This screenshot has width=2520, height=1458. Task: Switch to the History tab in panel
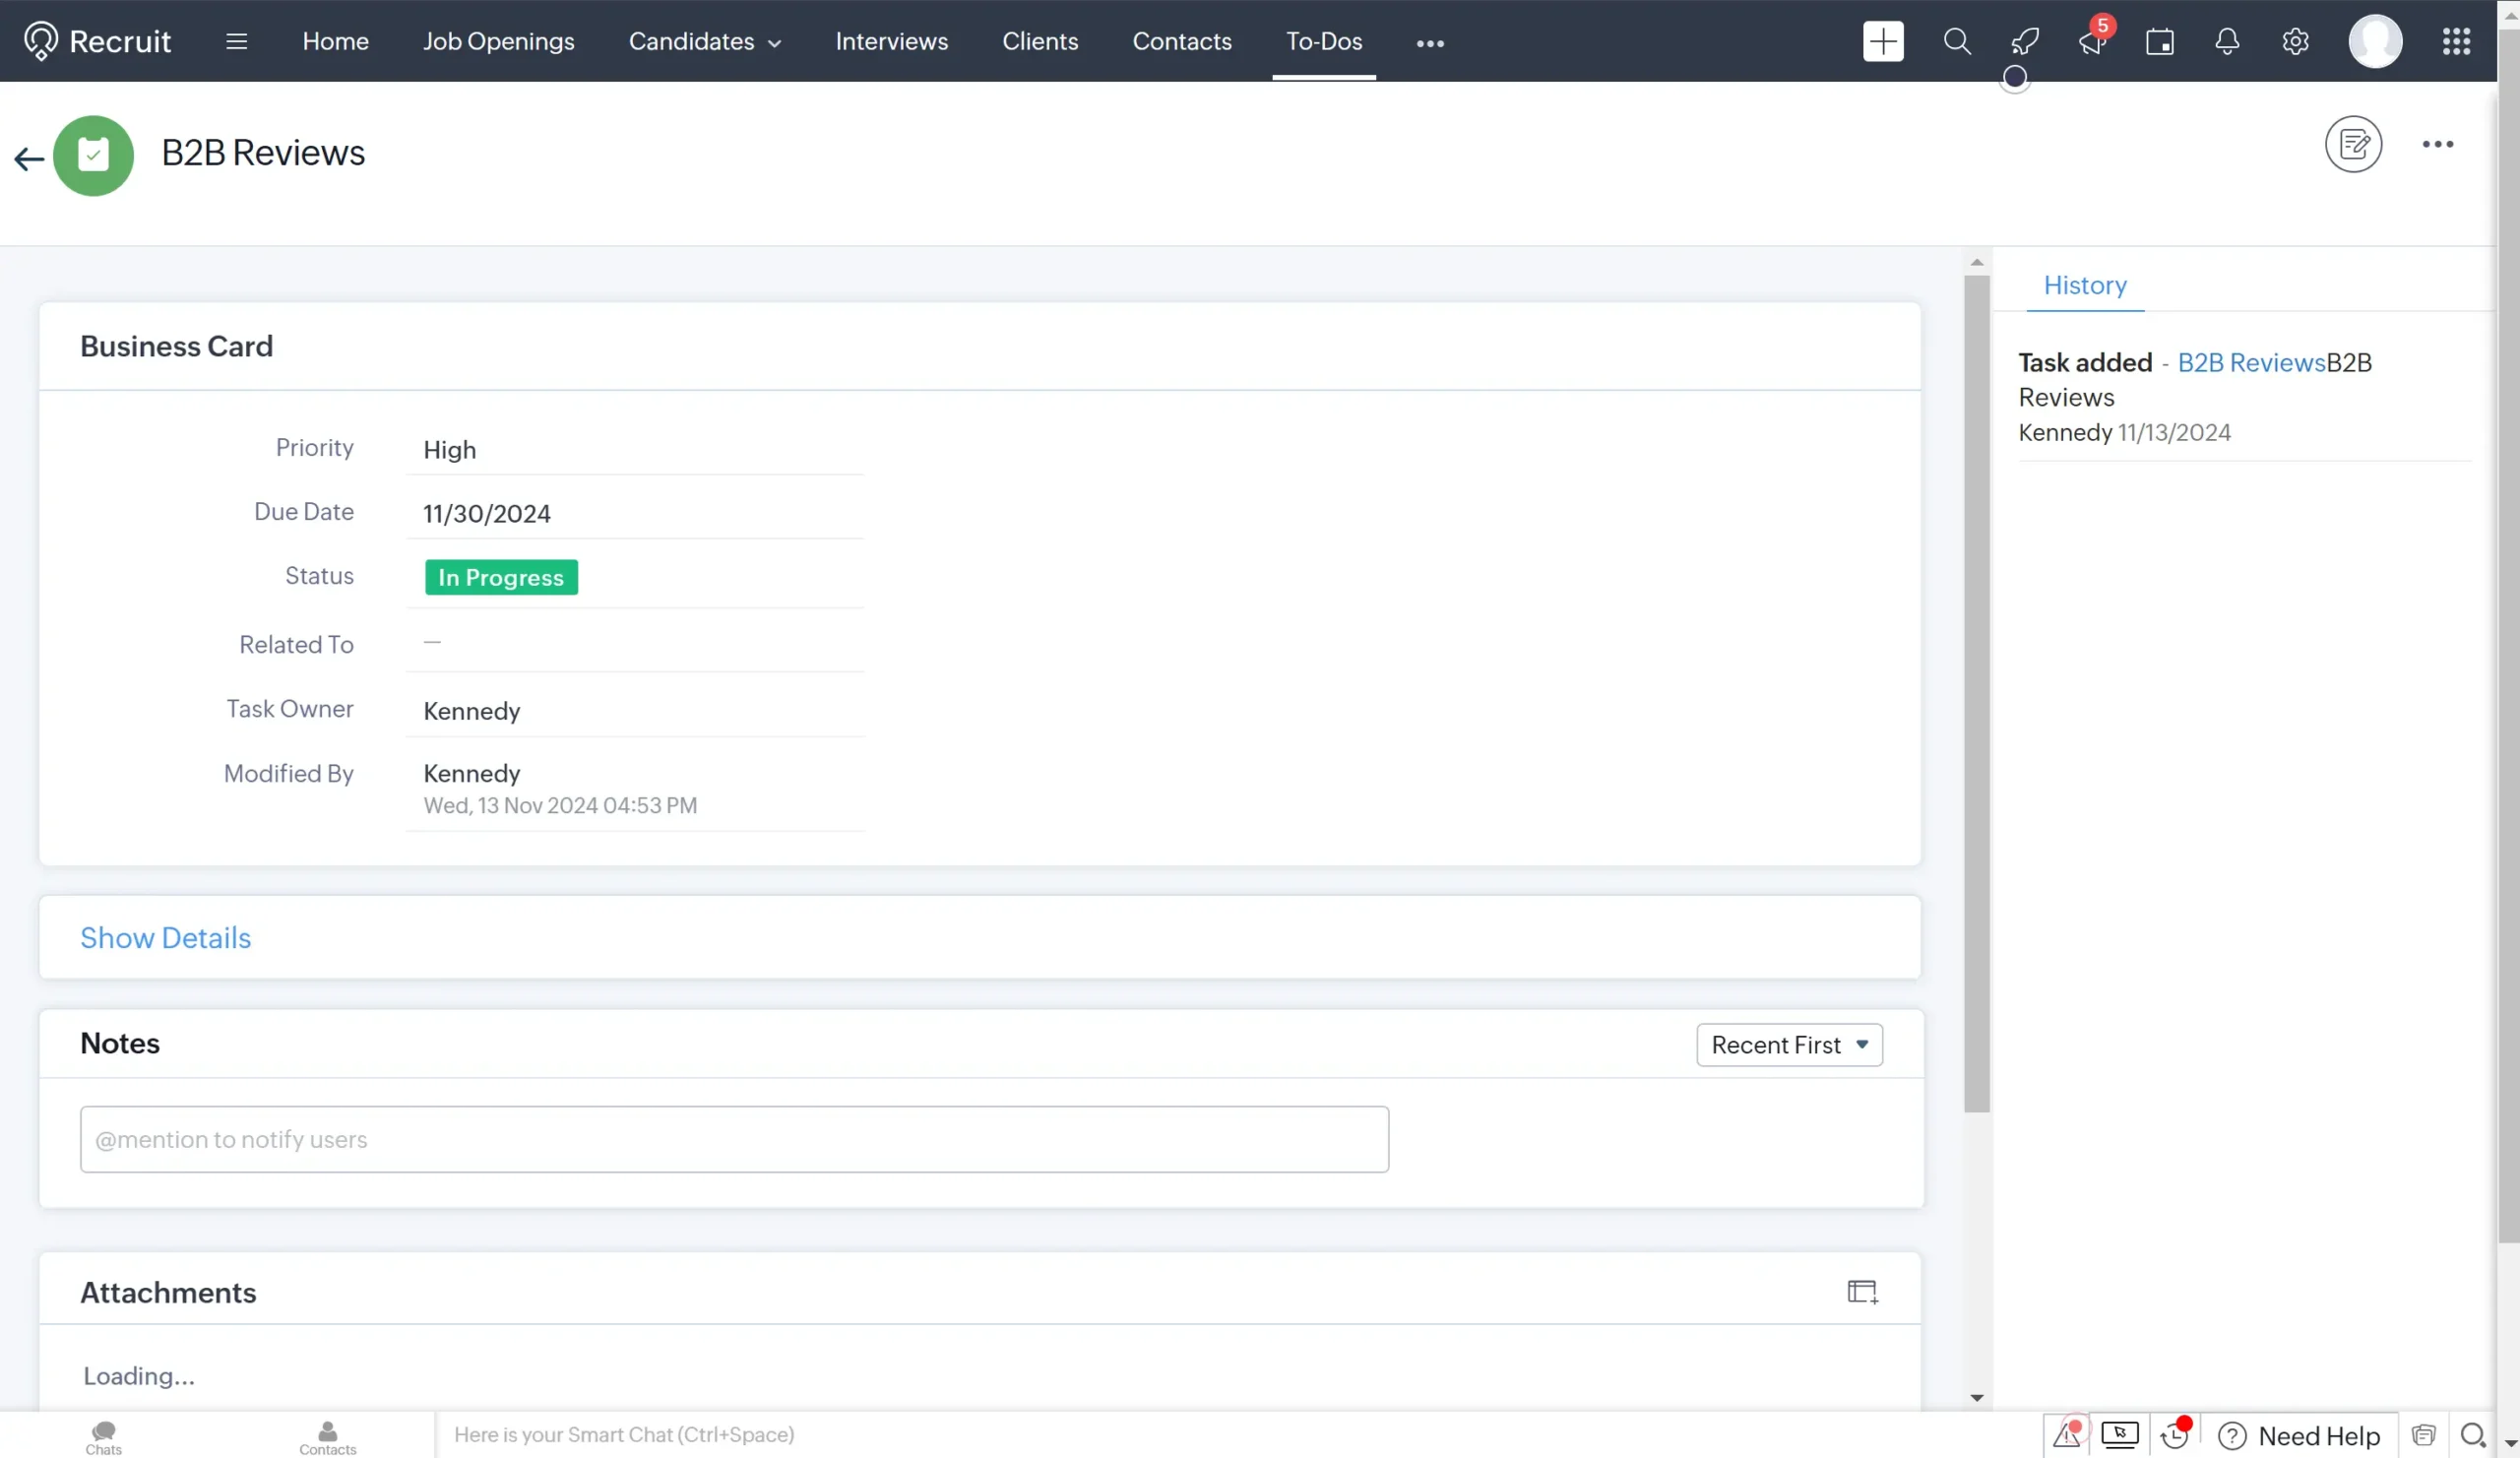pos(2084,283)
